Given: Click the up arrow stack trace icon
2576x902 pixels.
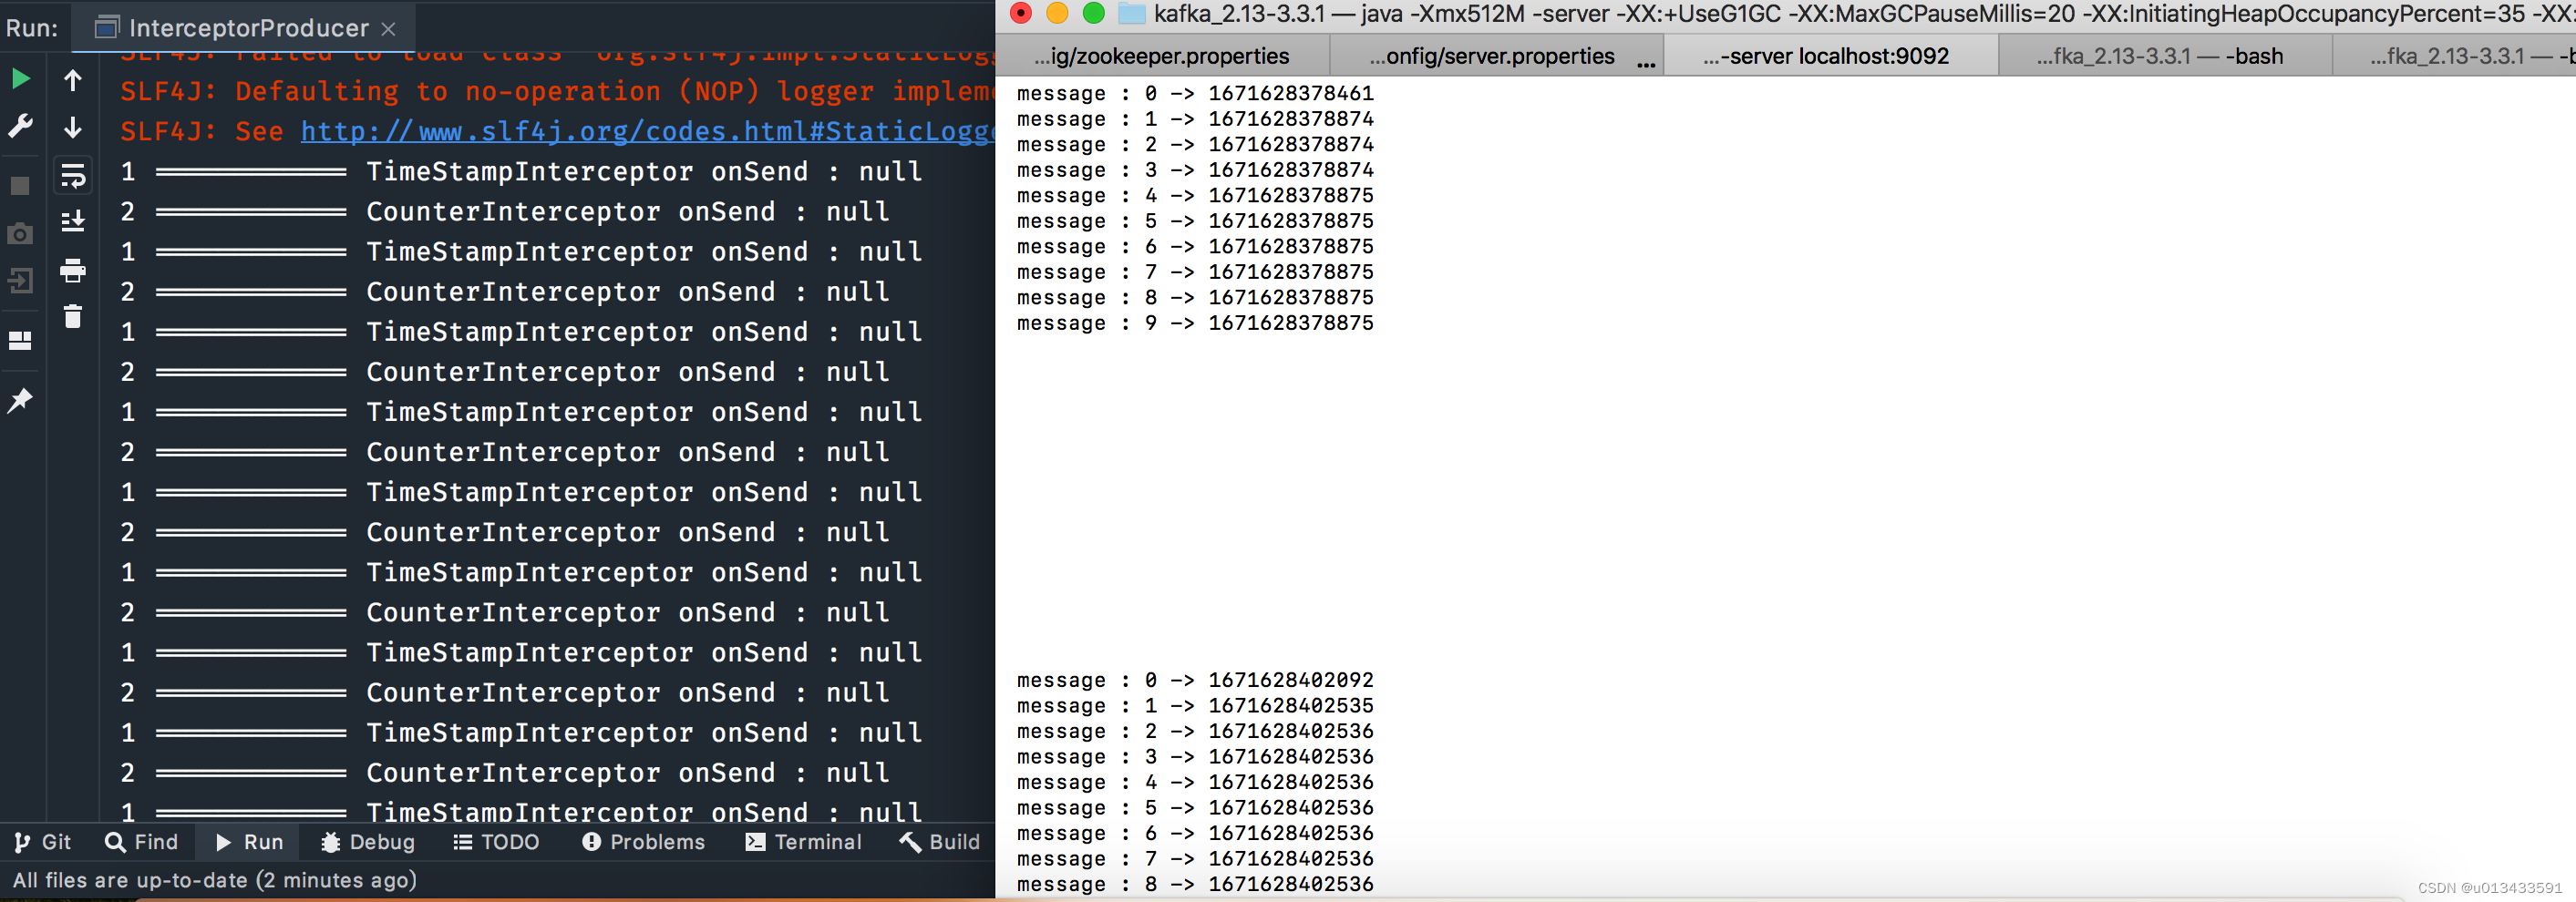Looking at the screenshot, I should (73, 80).
